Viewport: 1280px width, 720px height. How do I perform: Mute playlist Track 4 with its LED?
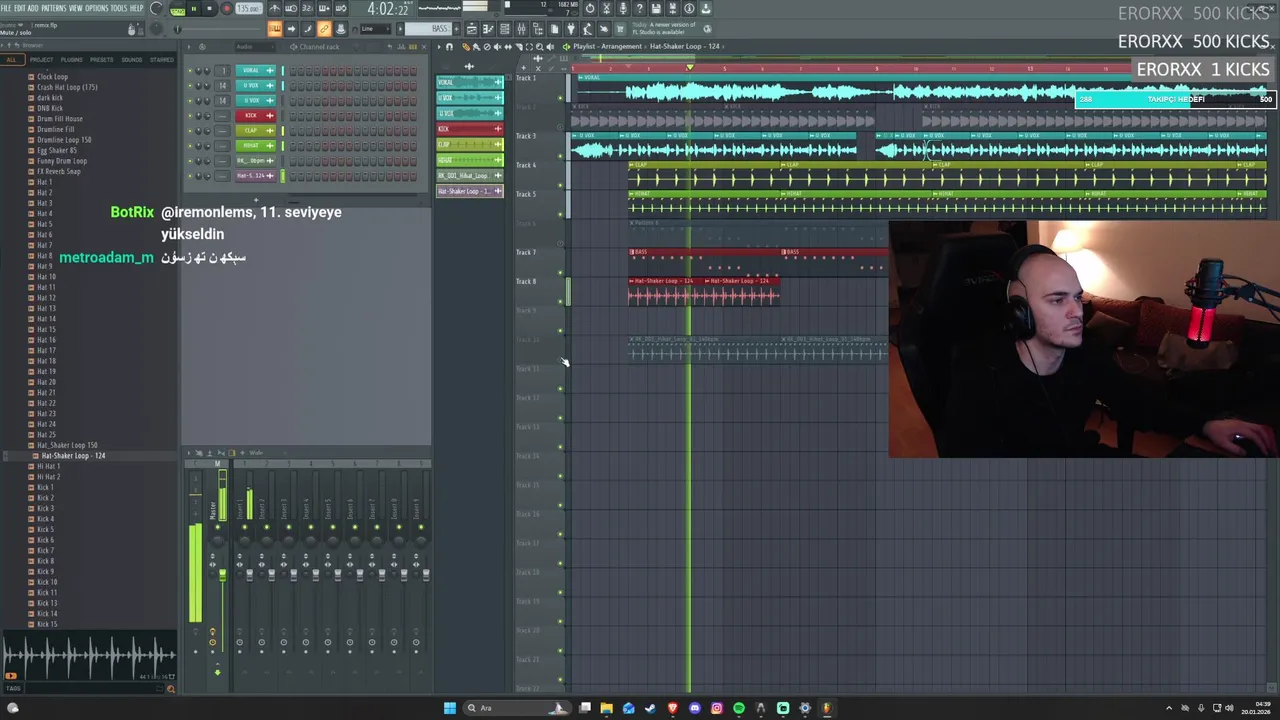click(x=560, y=185)
